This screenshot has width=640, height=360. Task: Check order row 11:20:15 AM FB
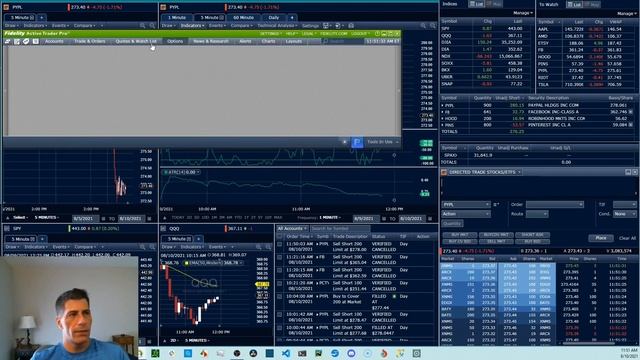280,270
